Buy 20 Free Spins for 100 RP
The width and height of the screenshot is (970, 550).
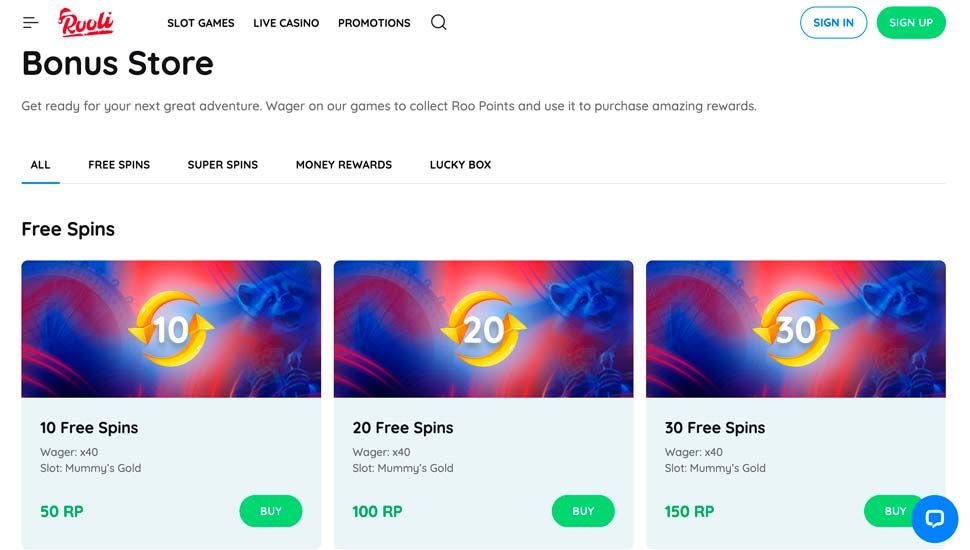coord(583,511)
